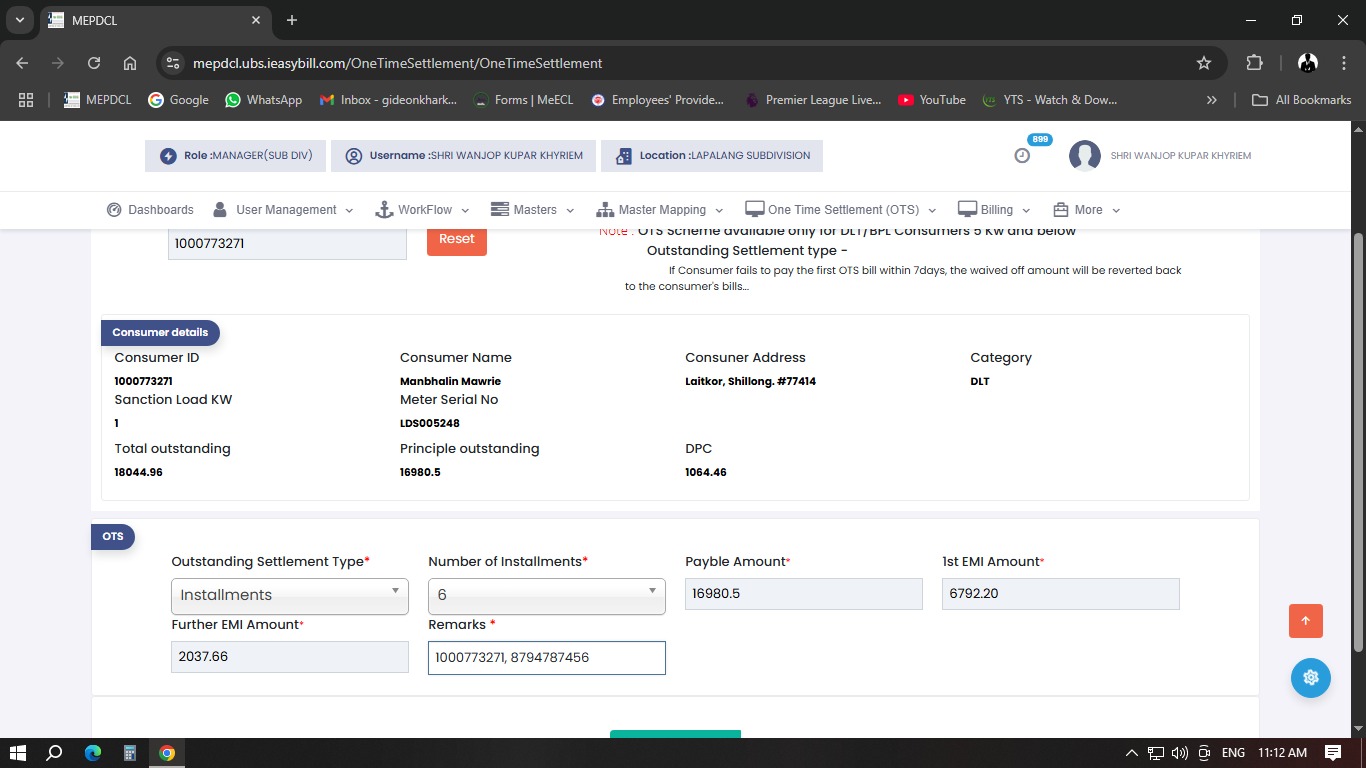Bookmark this page with the star icon
The image size is (1366, 768).
1204,63
